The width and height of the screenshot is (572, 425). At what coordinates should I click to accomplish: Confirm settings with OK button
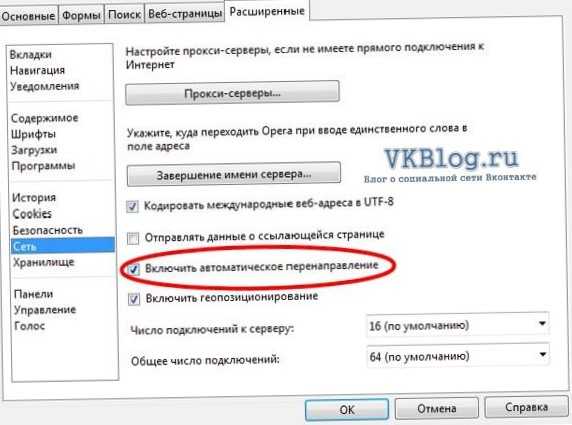347,409
